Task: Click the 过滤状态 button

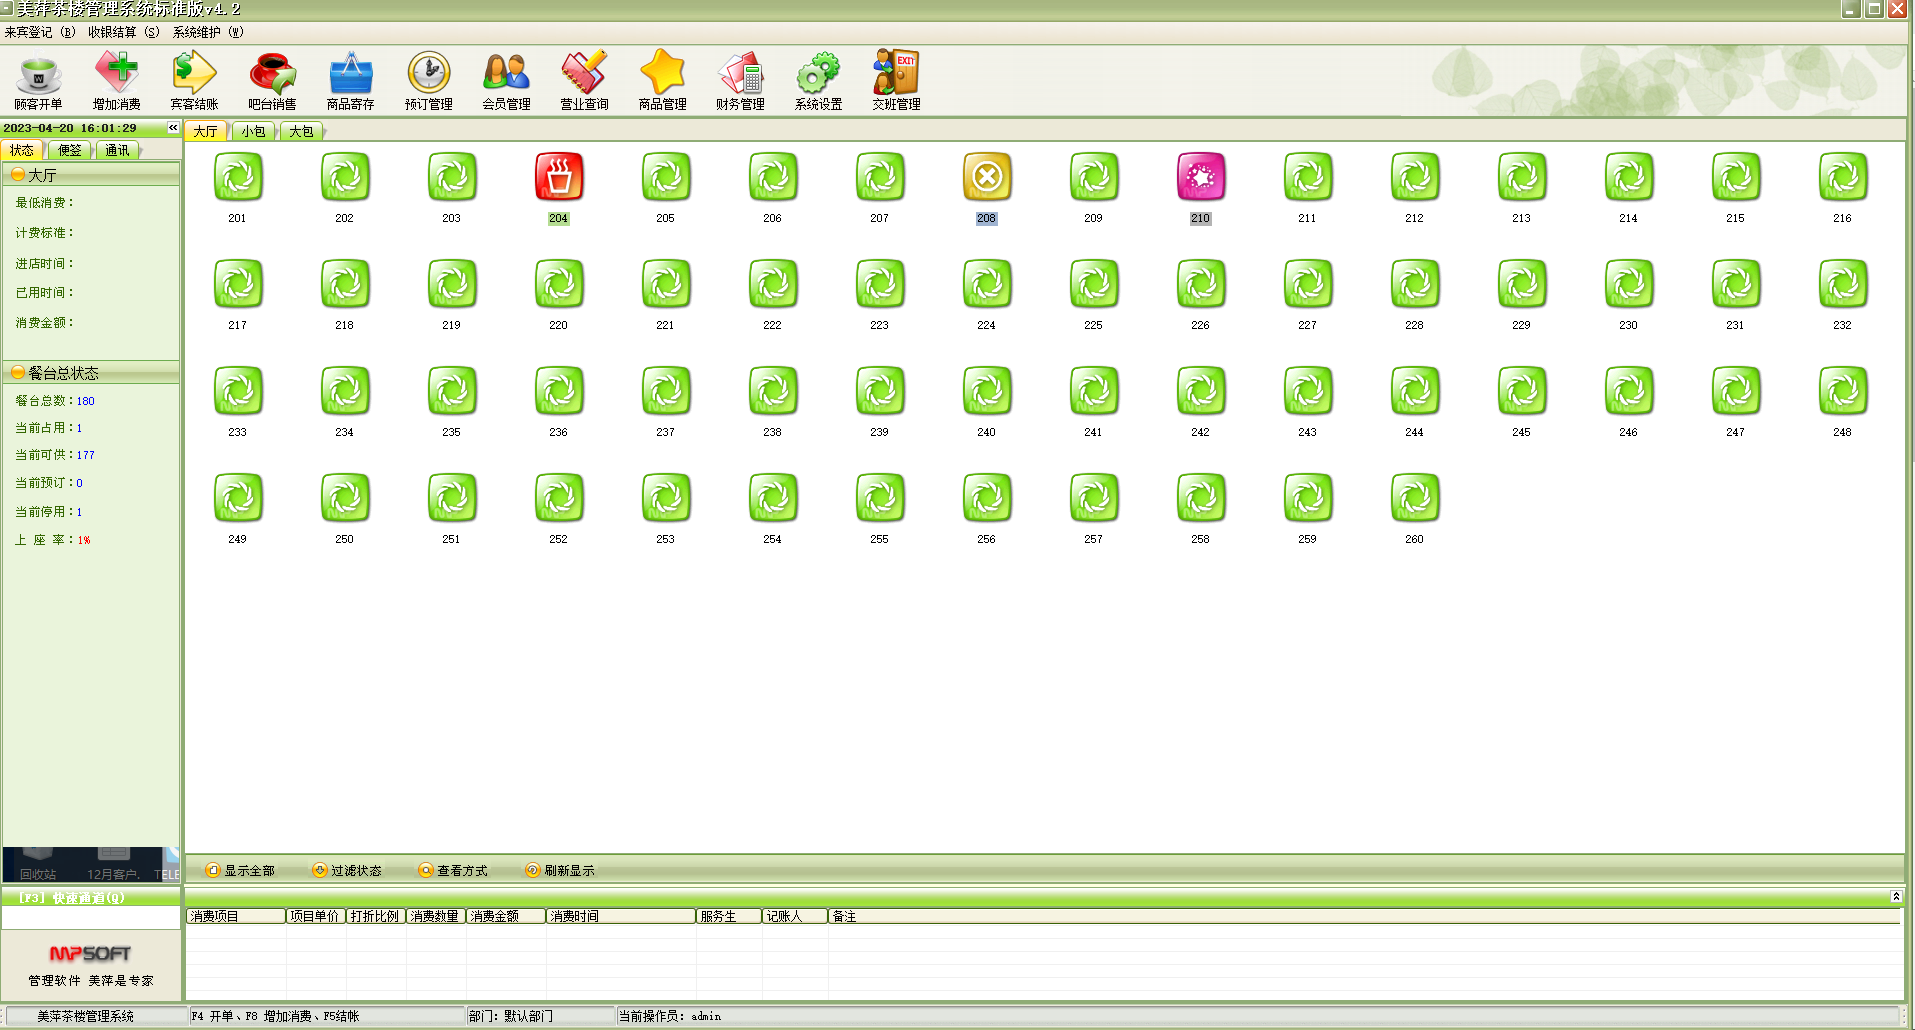Action: (x=347, y=870)
